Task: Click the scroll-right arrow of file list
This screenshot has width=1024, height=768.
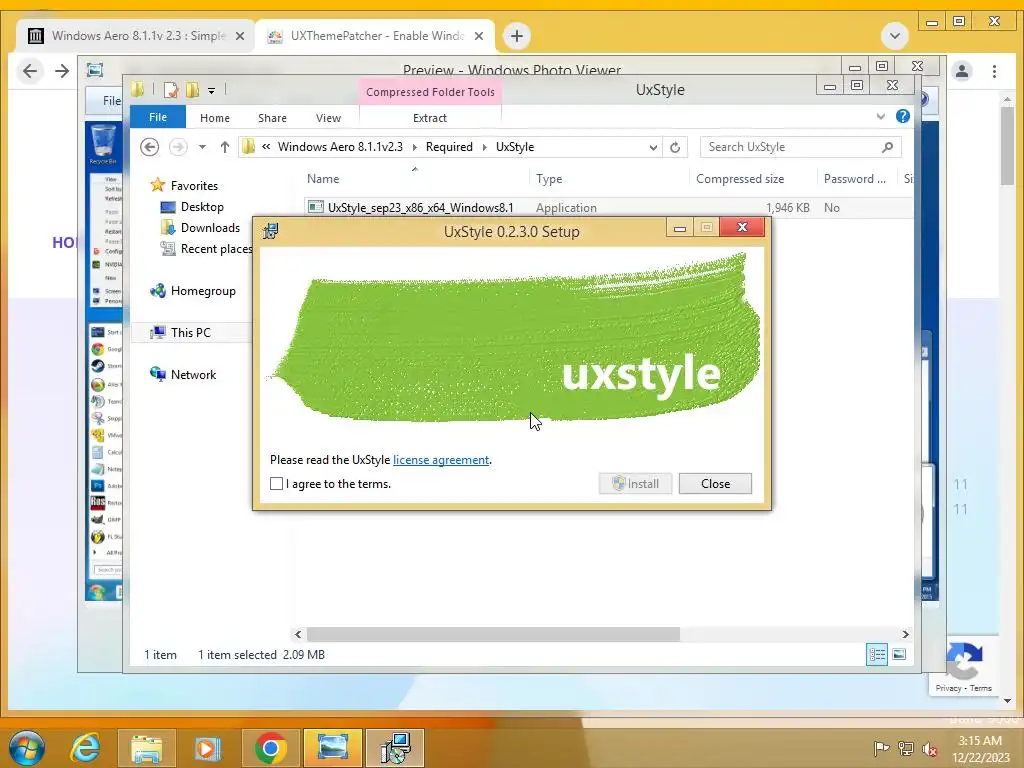Action: tap(905, 634)
